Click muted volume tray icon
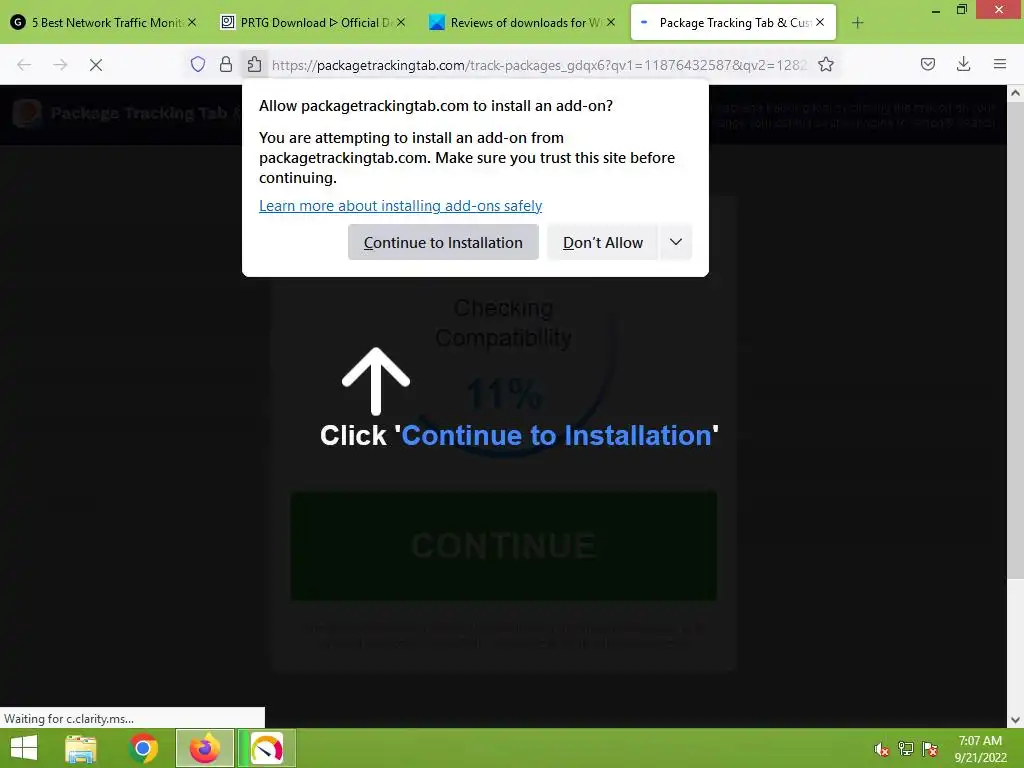The width and height of the screenshot is (1024, 768). pyautogui.click(x=881, y=749)
